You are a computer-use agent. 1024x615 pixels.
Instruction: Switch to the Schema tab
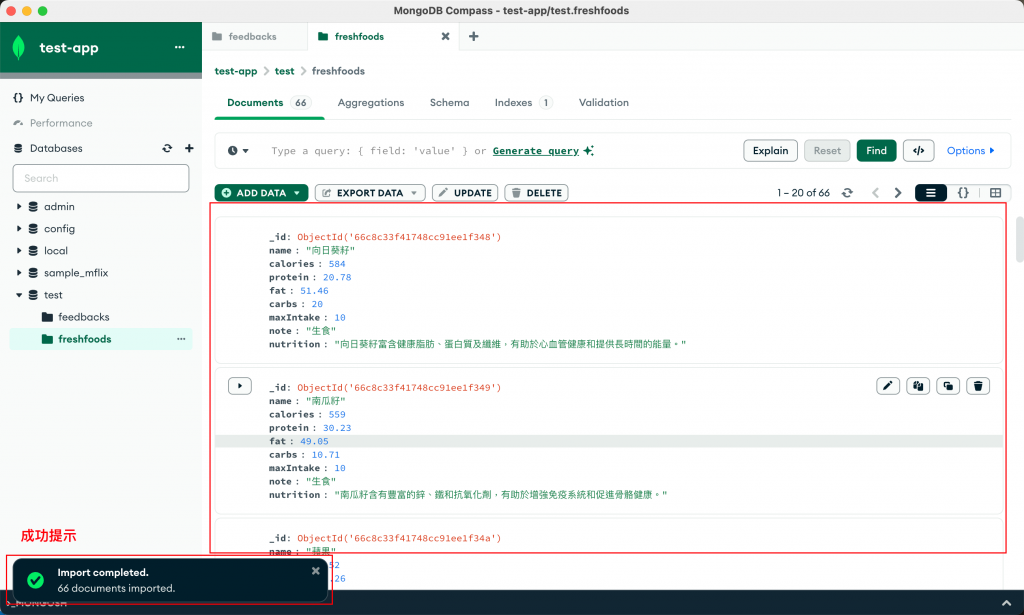[449, 102]
